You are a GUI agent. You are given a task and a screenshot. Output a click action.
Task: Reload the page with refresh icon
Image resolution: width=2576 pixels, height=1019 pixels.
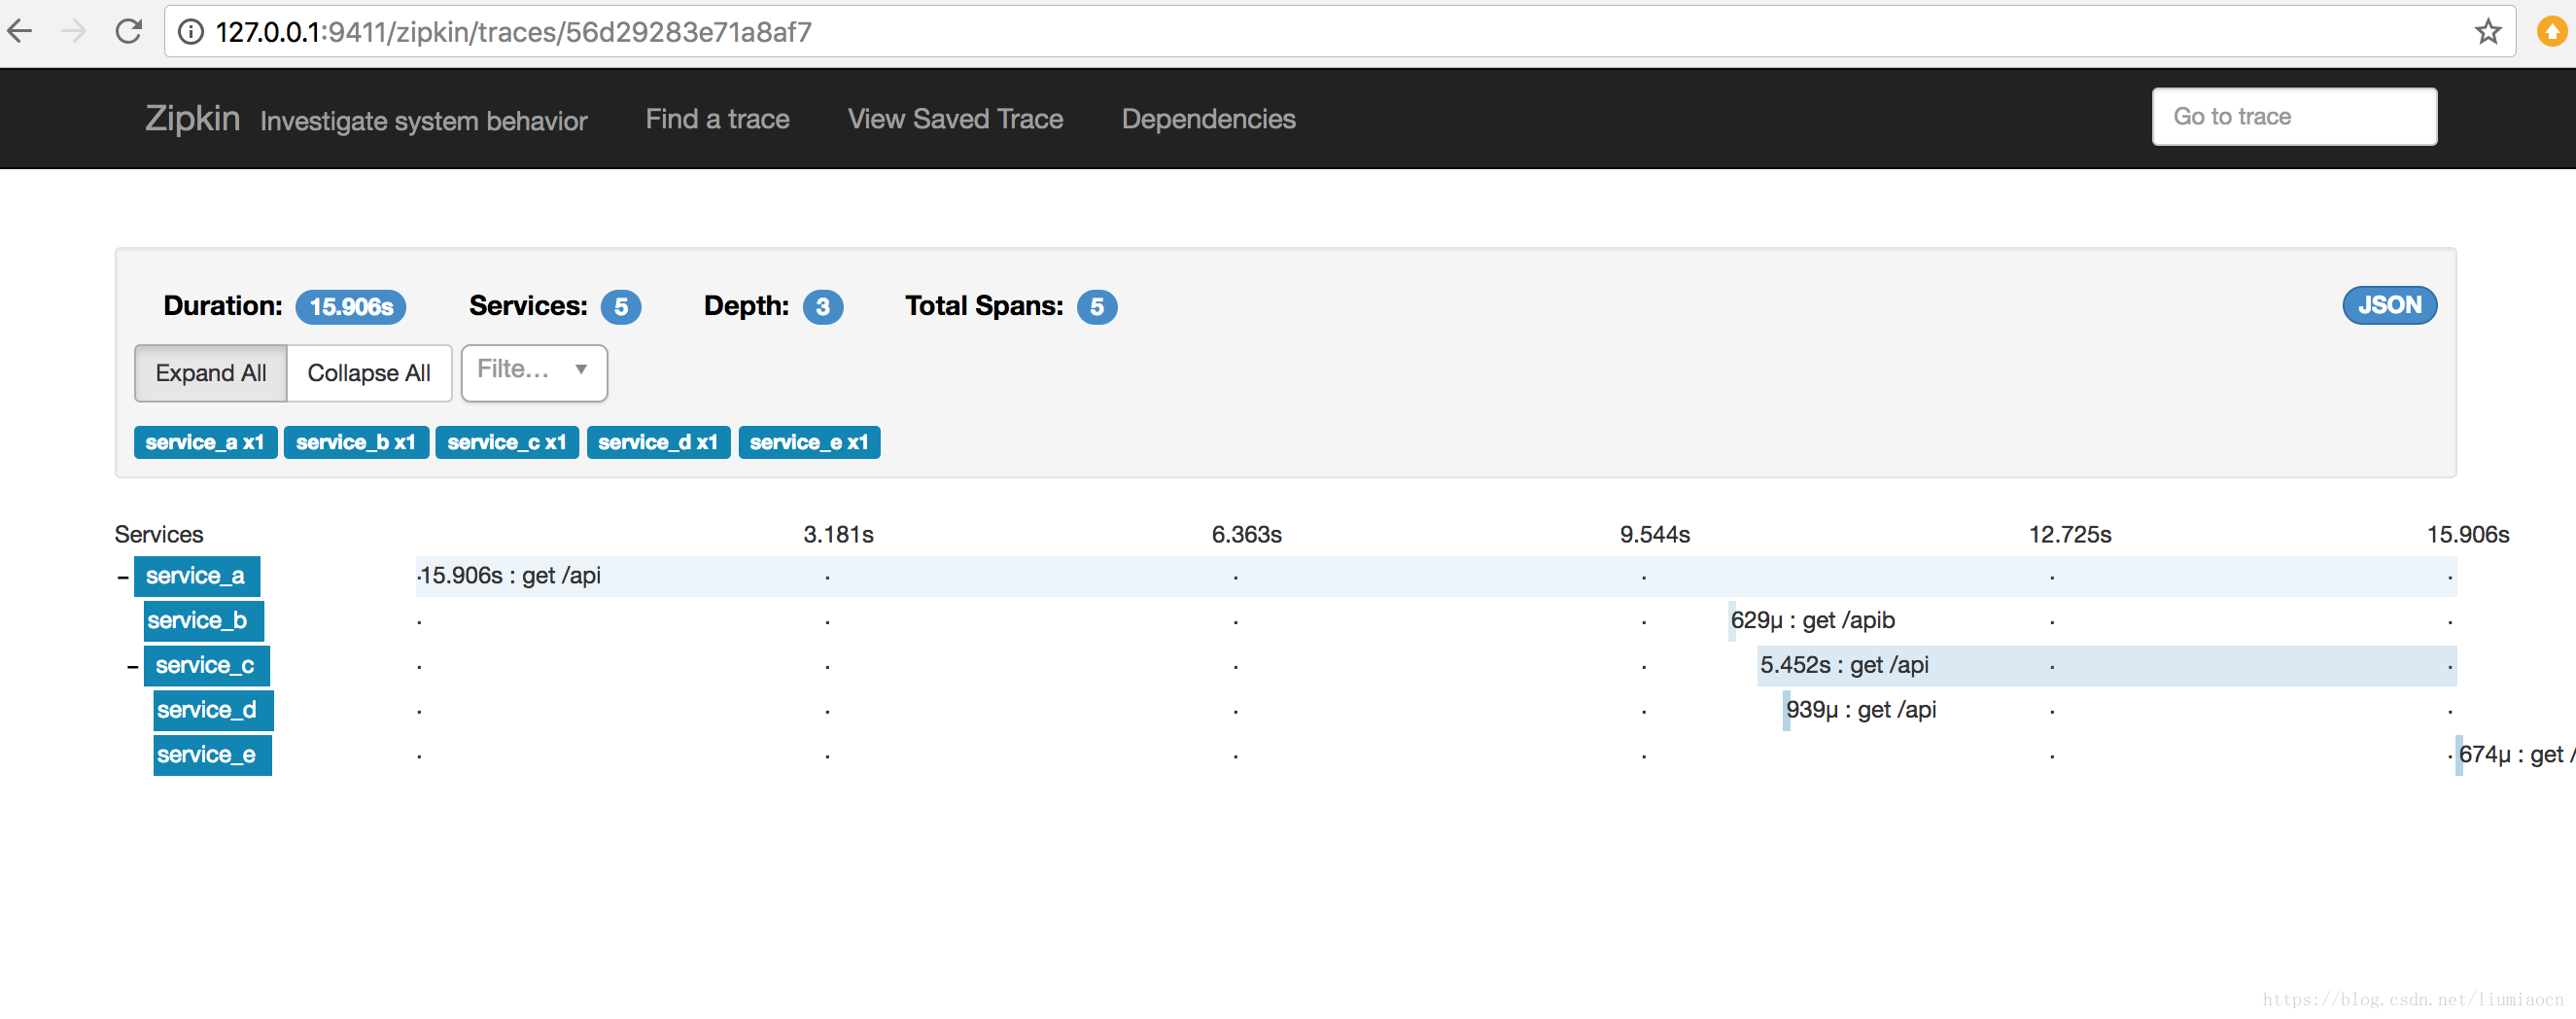(x=129, y=31)
